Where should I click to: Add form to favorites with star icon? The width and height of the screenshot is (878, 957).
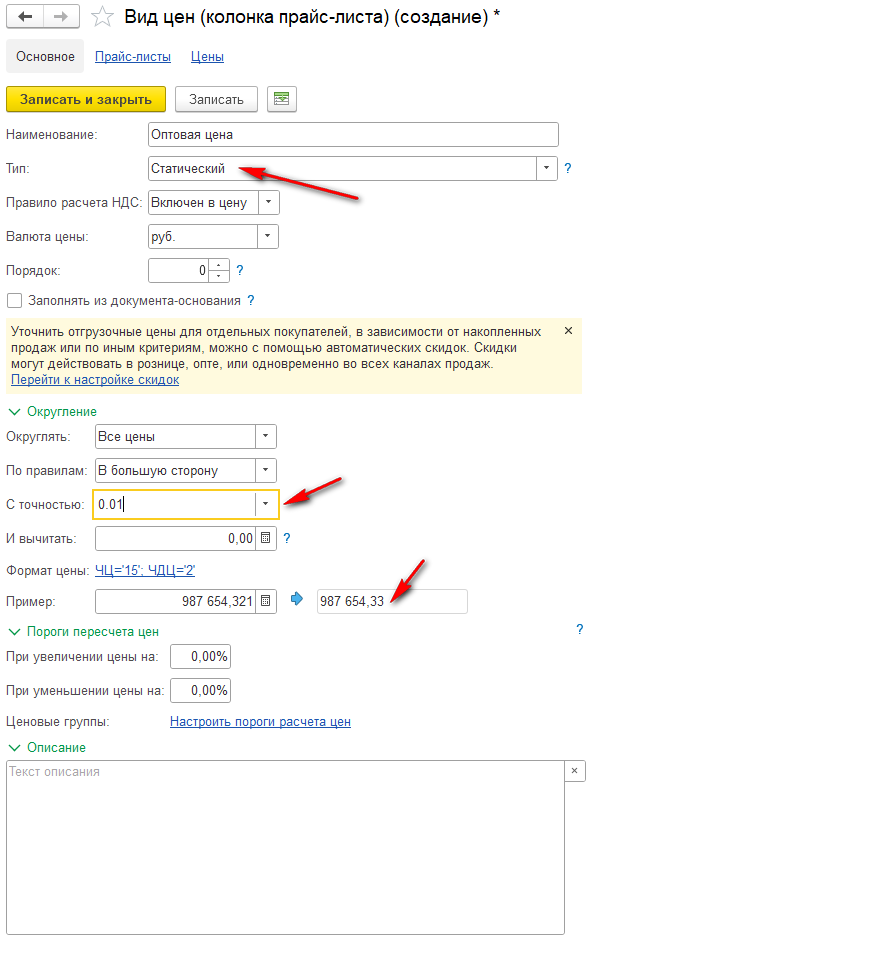point(102,17)
